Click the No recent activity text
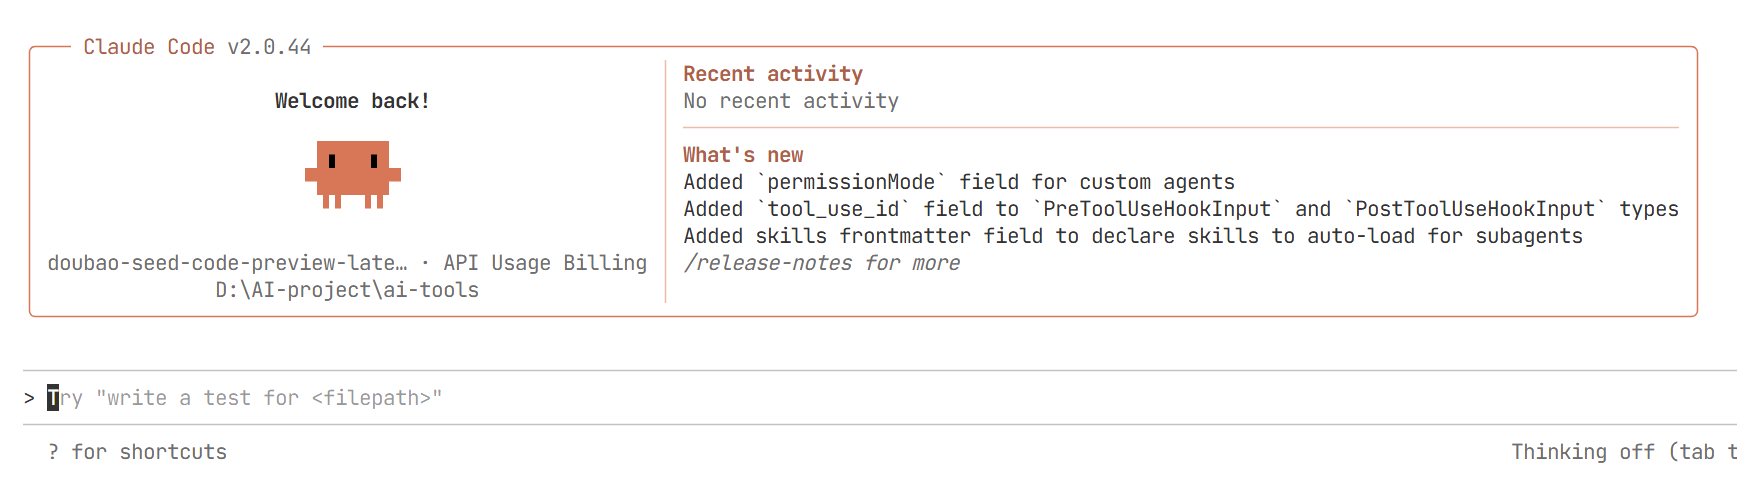 (790, 101)
